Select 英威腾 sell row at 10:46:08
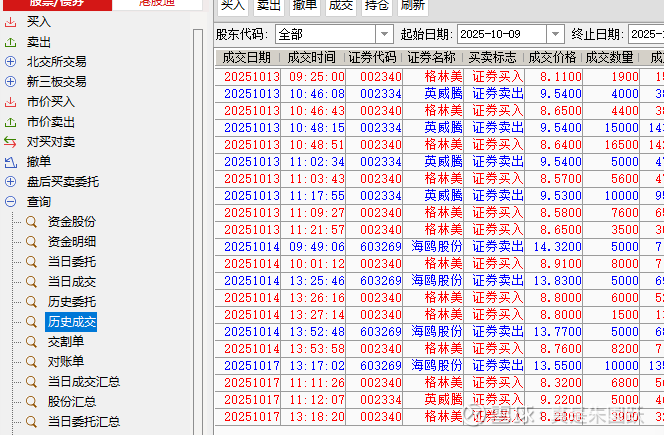Viewport: 664px width, 435px height. (x=439, y=94)
